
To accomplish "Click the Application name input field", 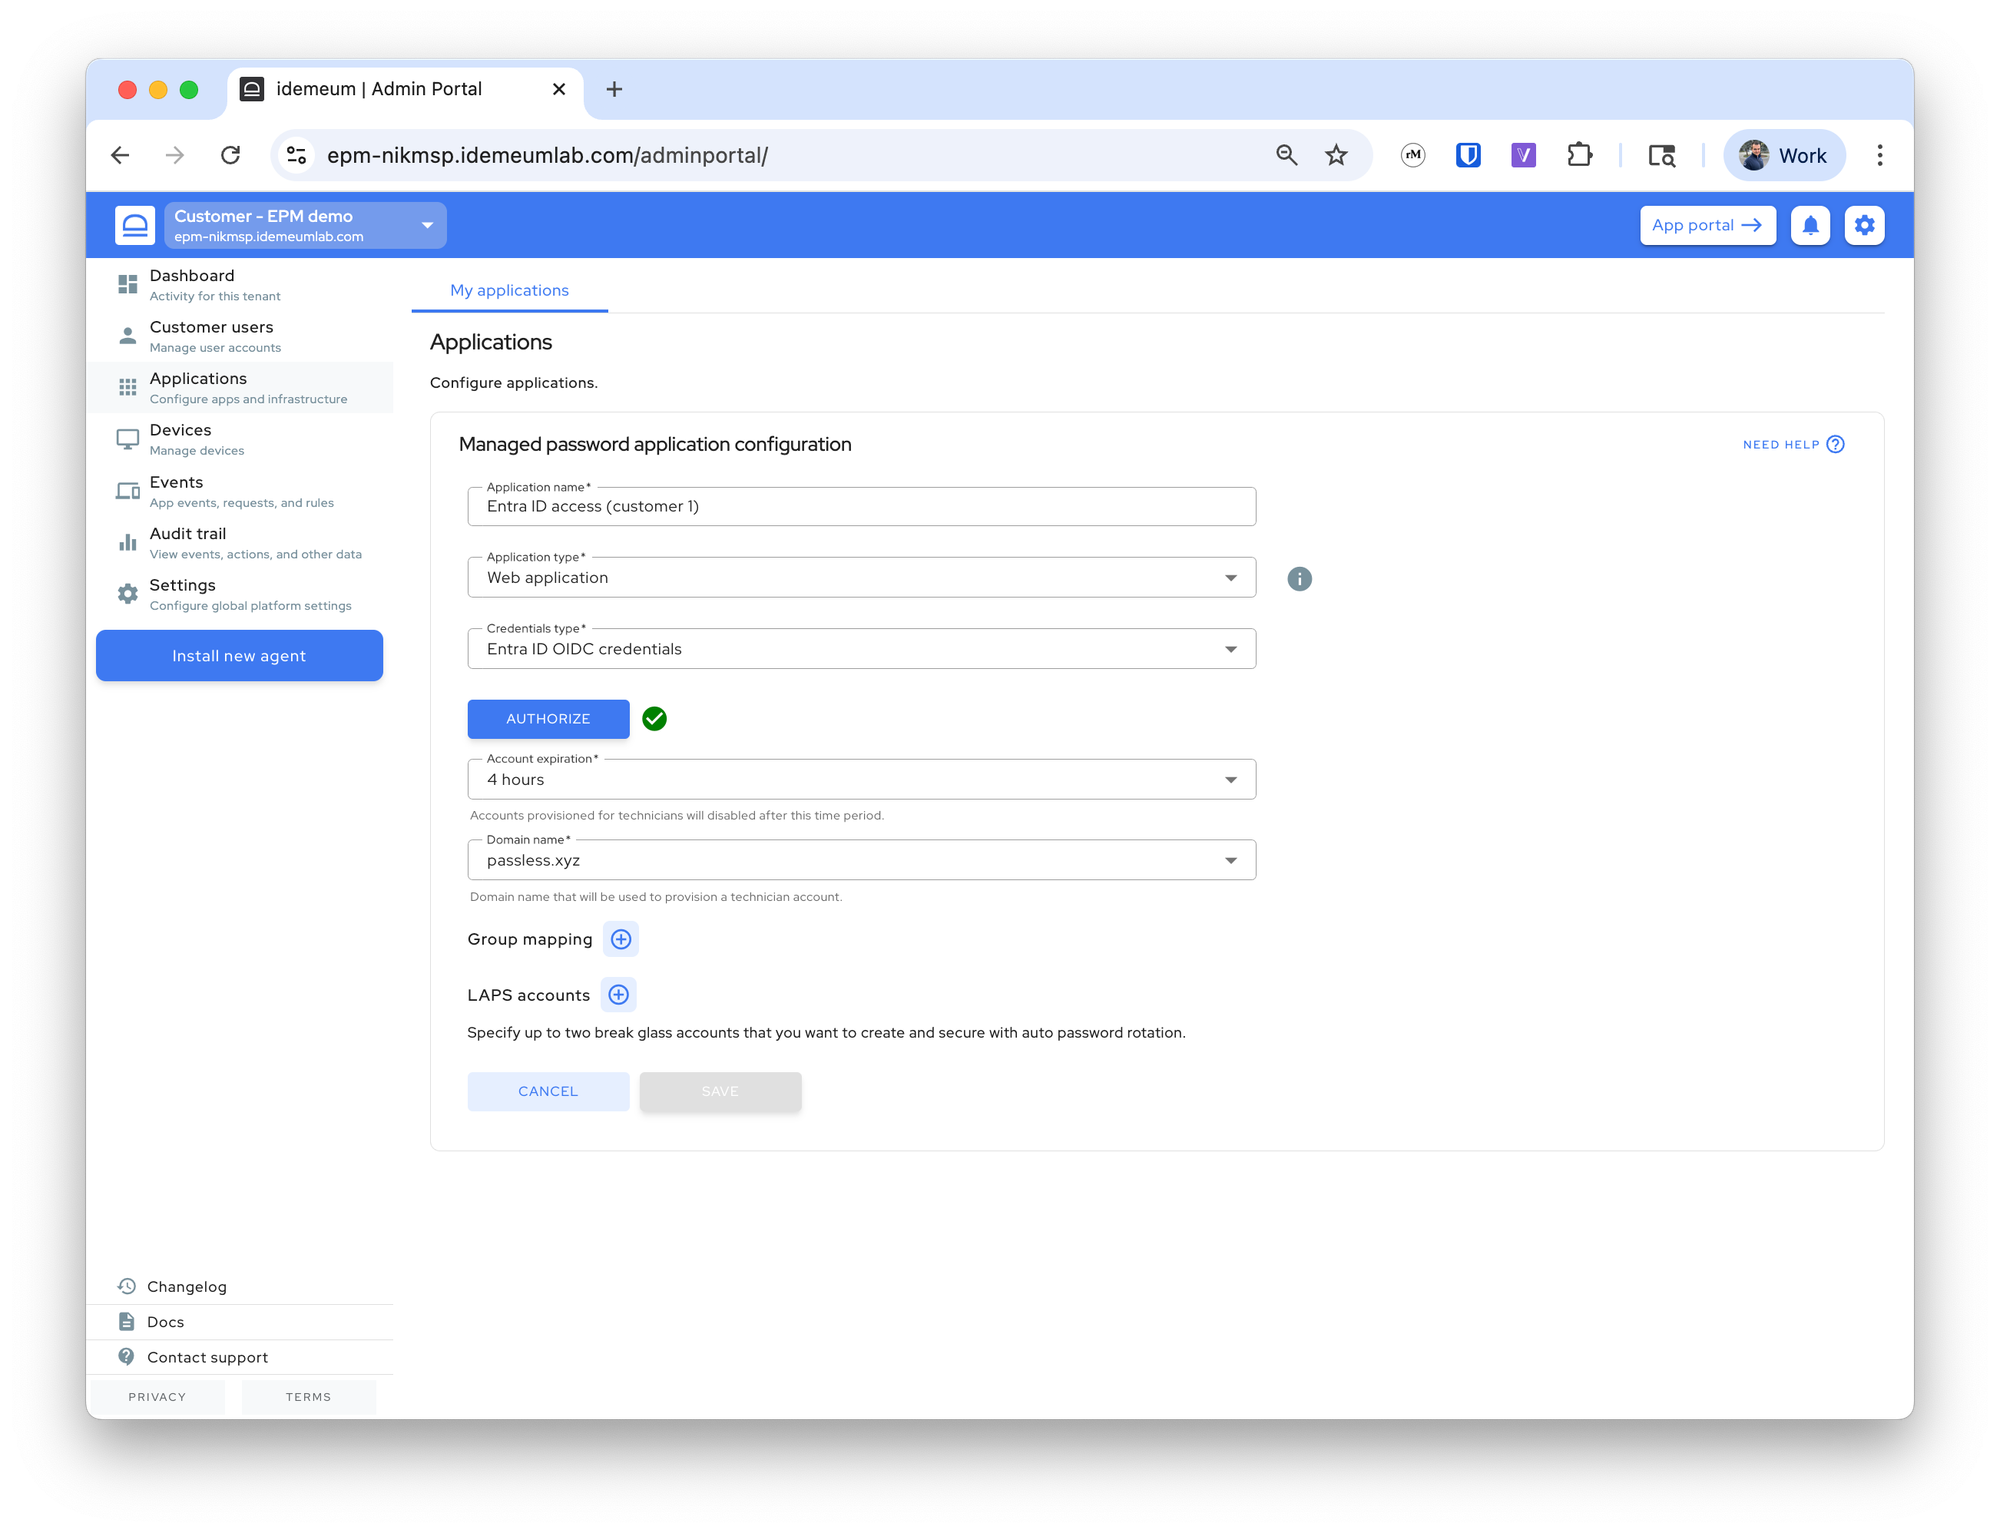I will pyautogui.click(x=861, y=507).
